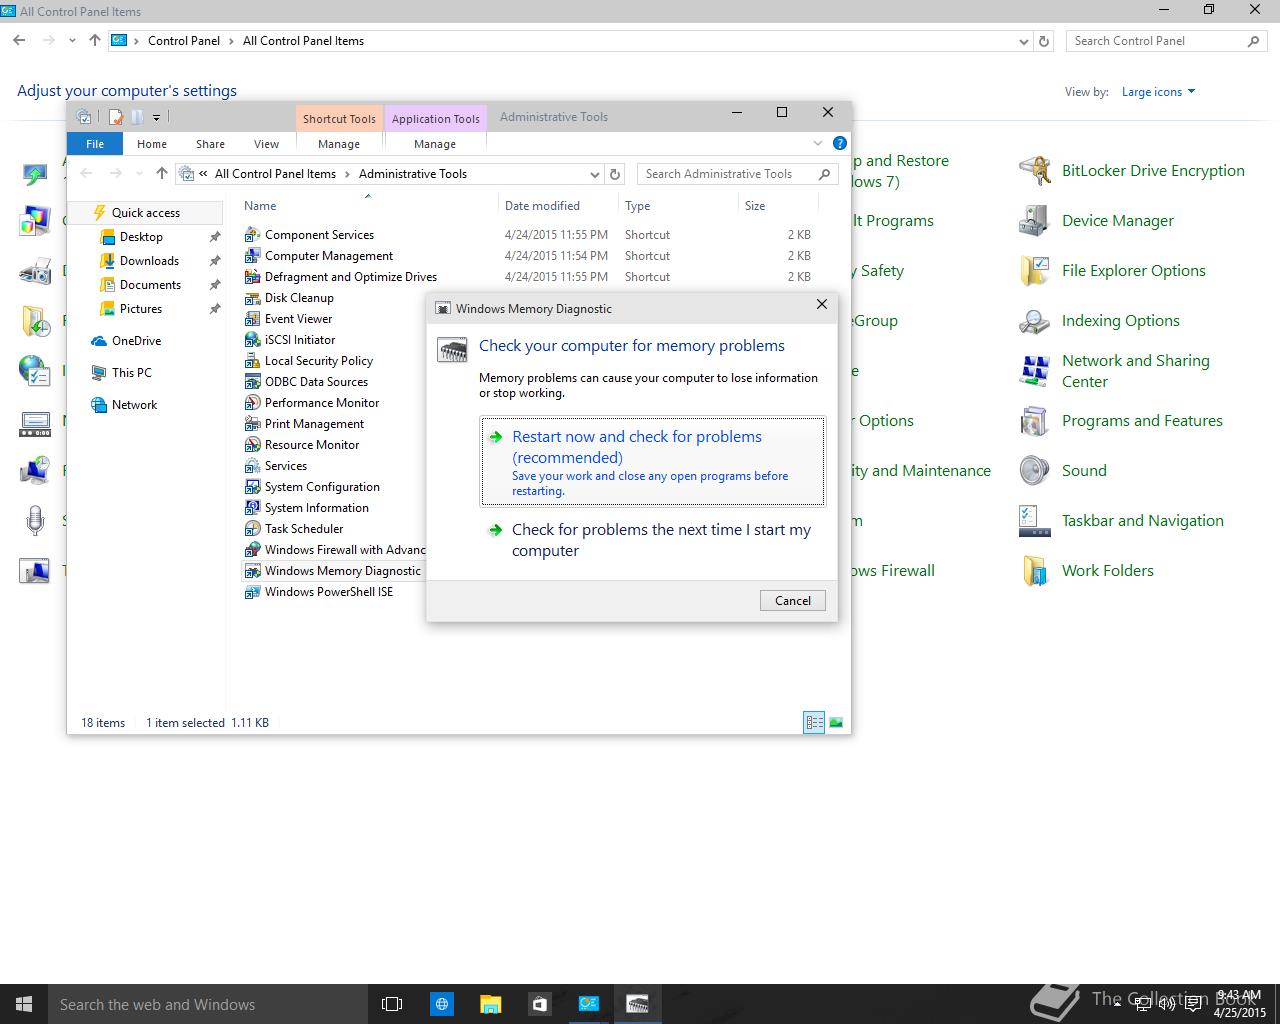Open the Store icon on the taskbar
Viewport: 1280px width, 1024px height.
[539, 1004]
